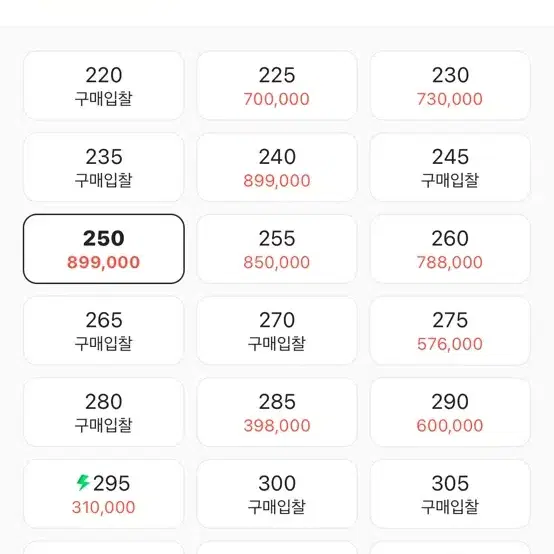
Task: Choose size 300 purchase bid tile
Action: point(277,494)
